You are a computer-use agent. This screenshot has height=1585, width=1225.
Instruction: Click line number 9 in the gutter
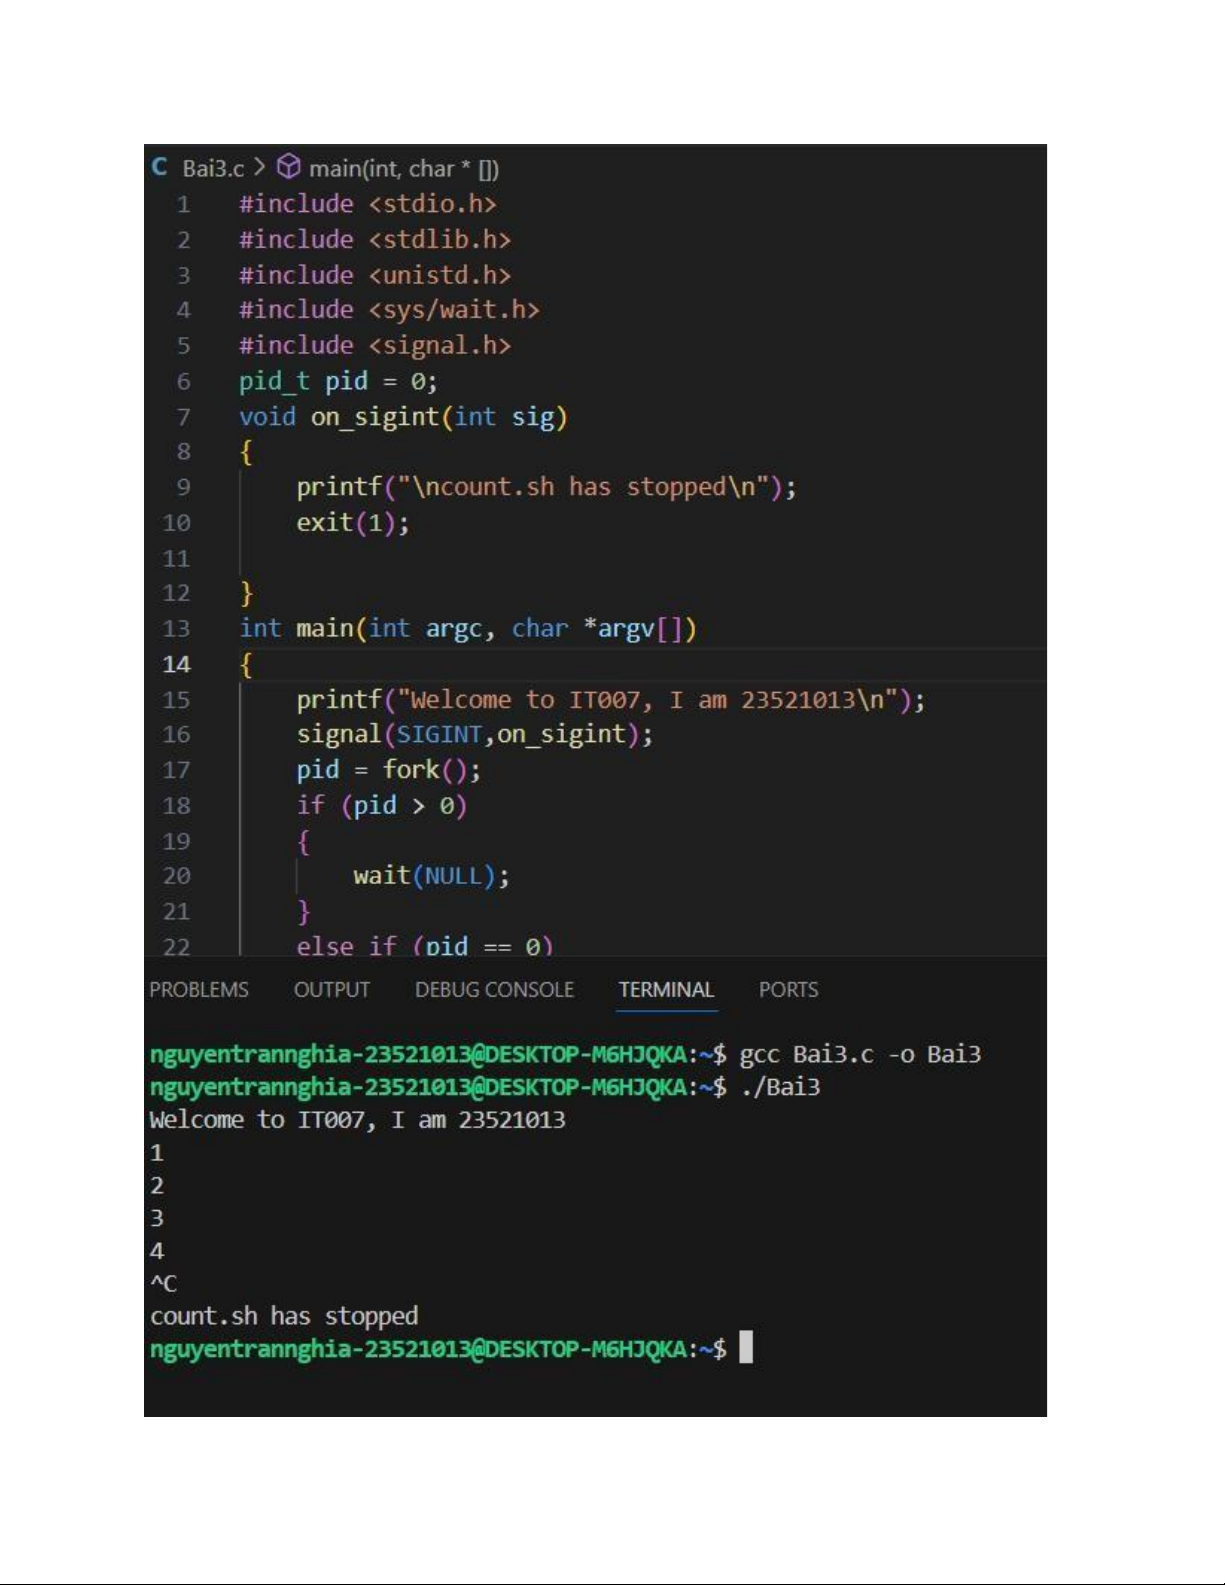coord(183,487)
